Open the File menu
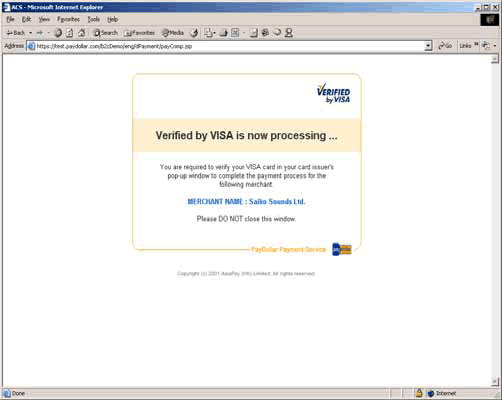The image size is (502, 400). pyautogui.click(x=10, y=19)
